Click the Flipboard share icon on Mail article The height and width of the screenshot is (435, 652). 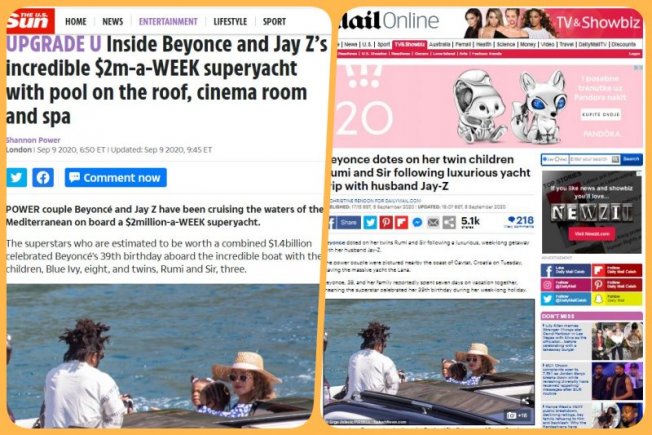point(401,222)
